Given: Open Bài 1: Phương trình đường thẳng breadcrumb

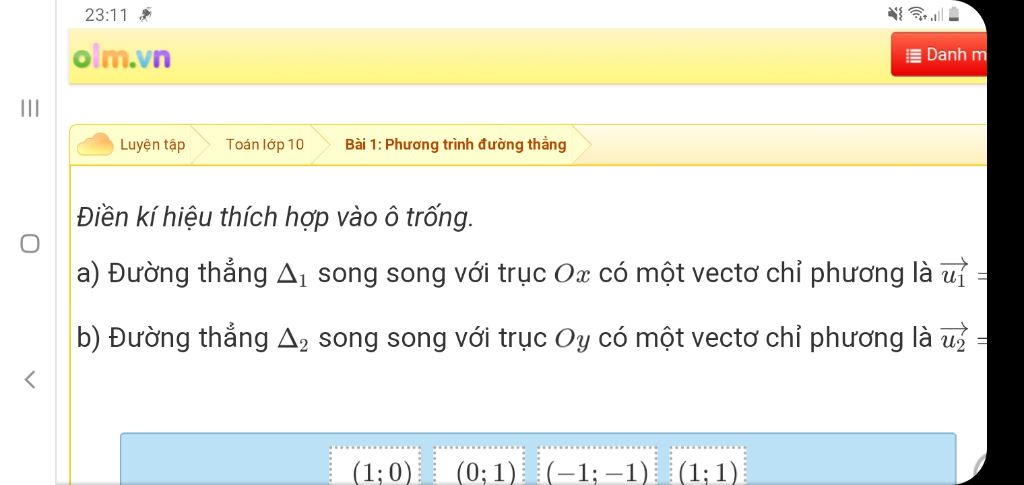Looking at the screenshot, I should point(455,144).
